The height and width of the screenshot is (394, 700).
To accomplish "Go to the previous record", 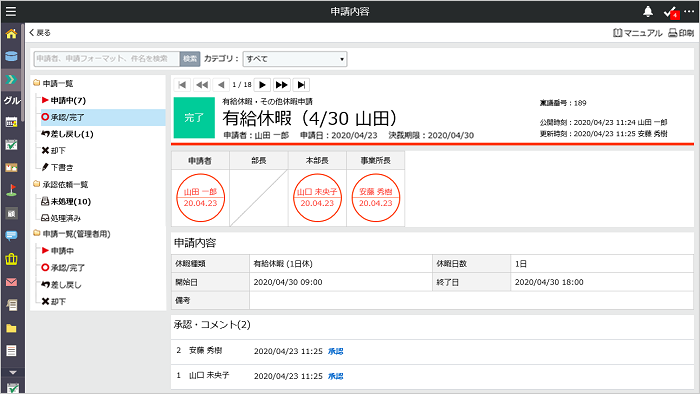I will (x=221, y=85).
